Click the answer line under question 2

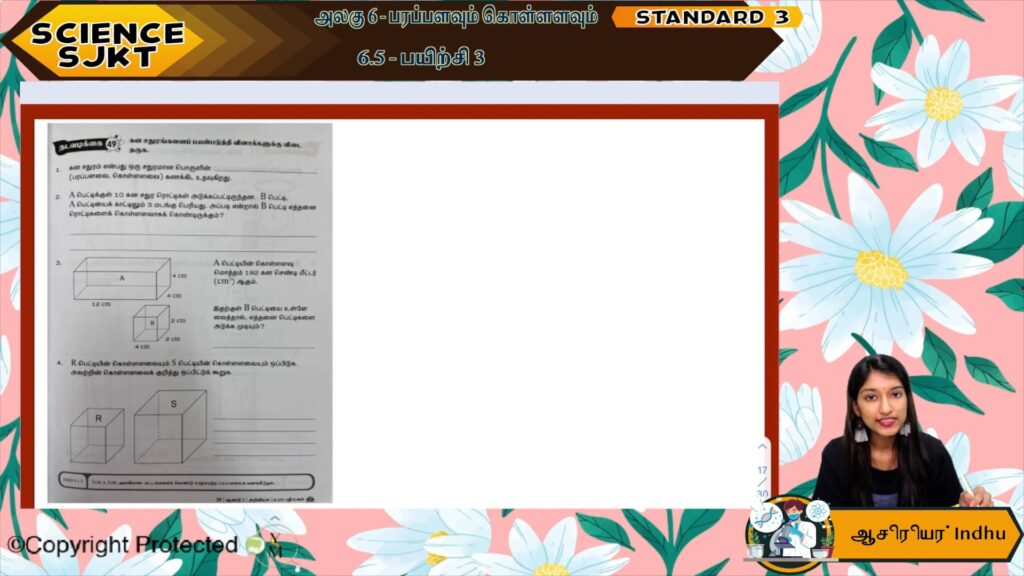[190, 238]
